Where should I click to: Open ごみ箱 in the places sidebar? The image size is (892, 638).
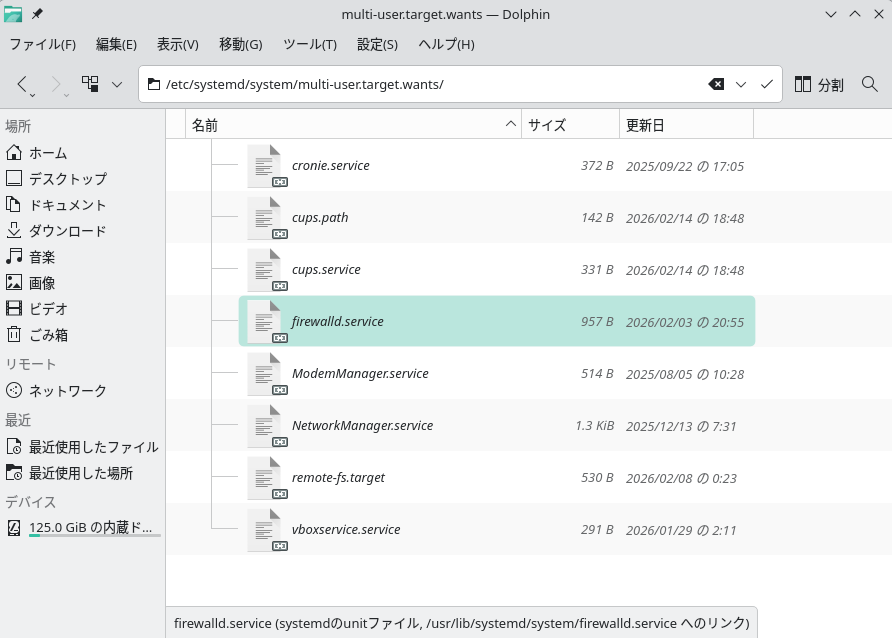coord(48,335)
